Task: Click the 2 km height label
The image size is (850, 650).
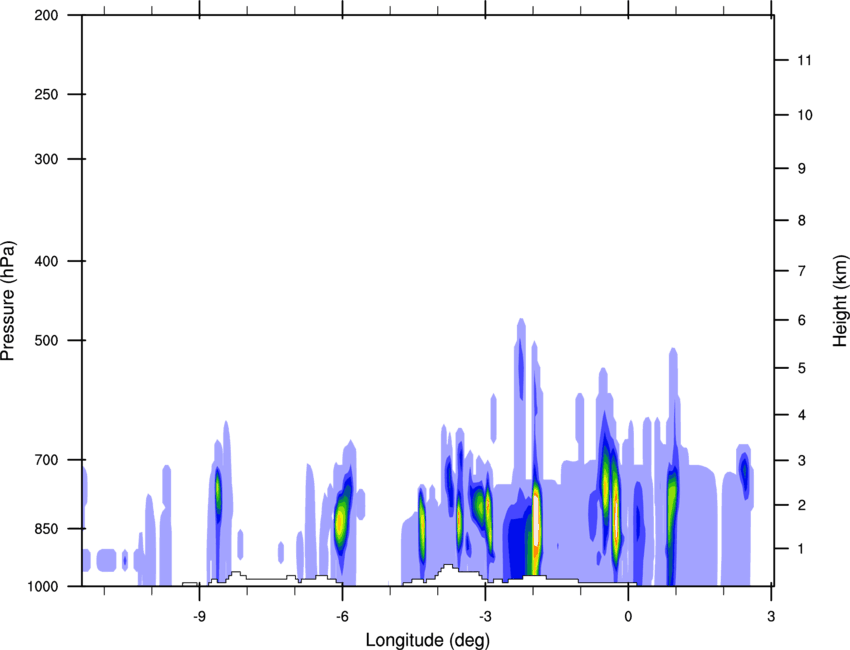Action: 802,505
